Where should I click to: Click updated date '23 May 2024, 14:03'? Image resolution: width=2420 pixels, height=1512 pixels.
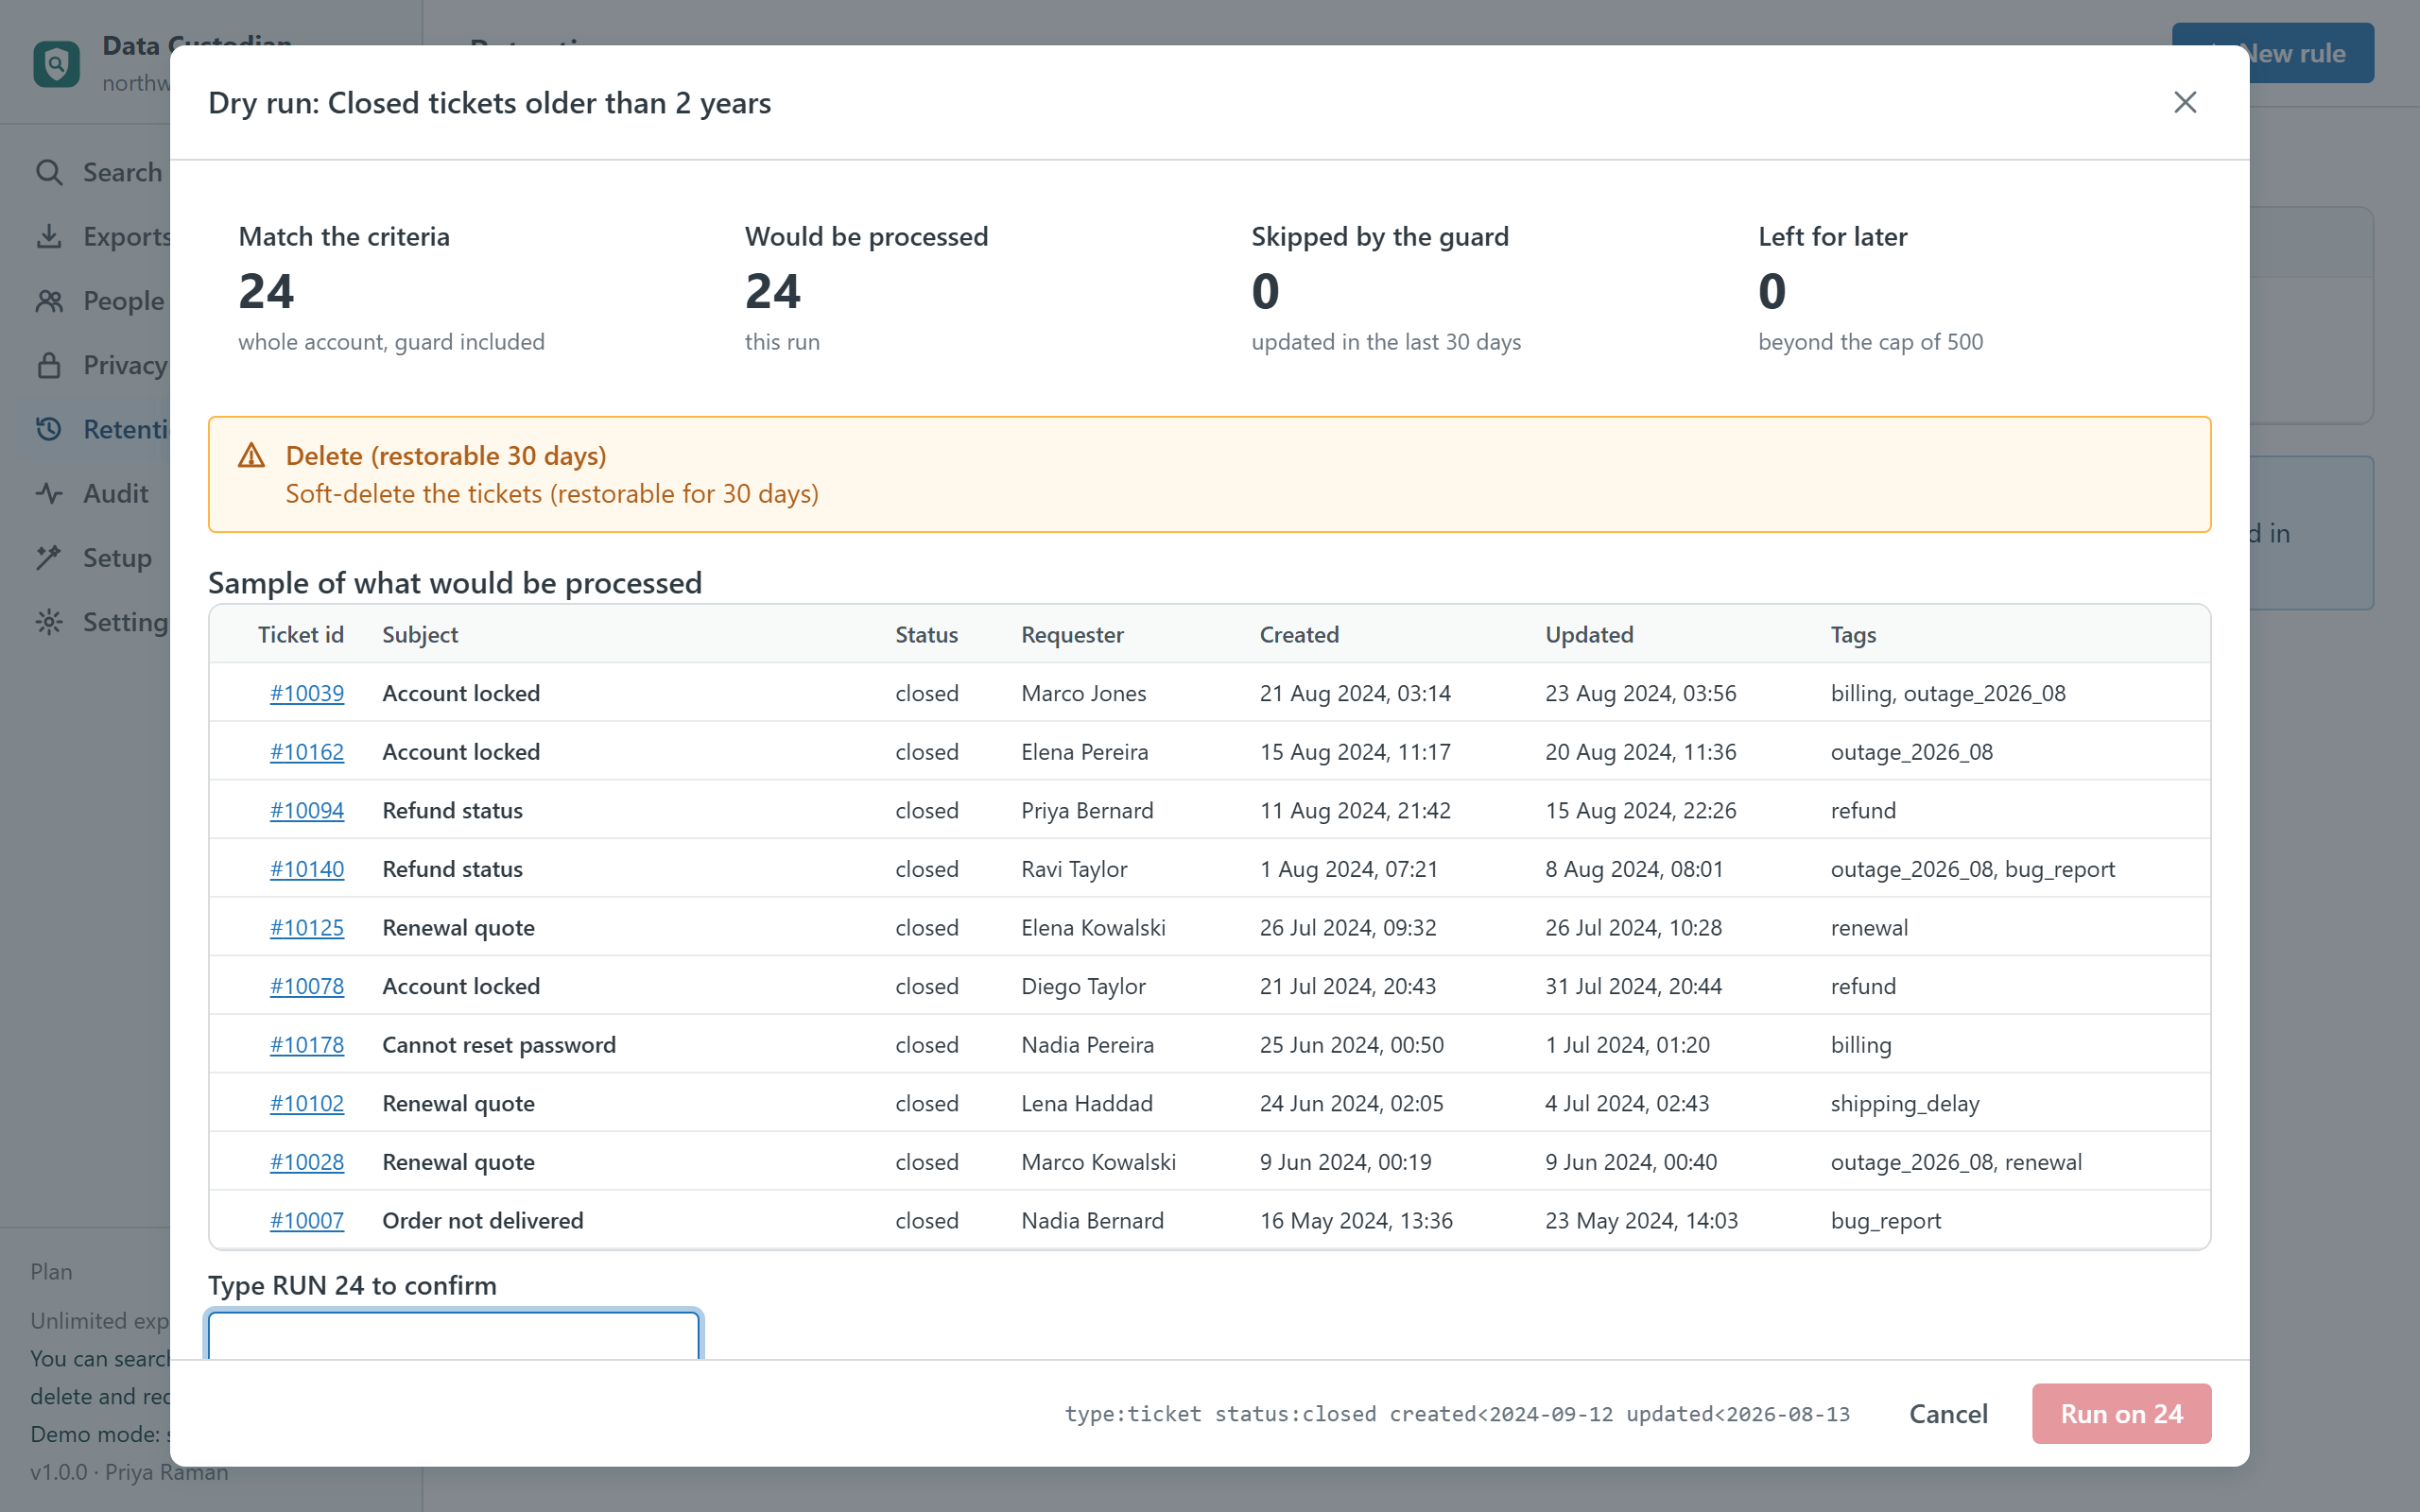pyautogui.click(x=1642, y=1220)
